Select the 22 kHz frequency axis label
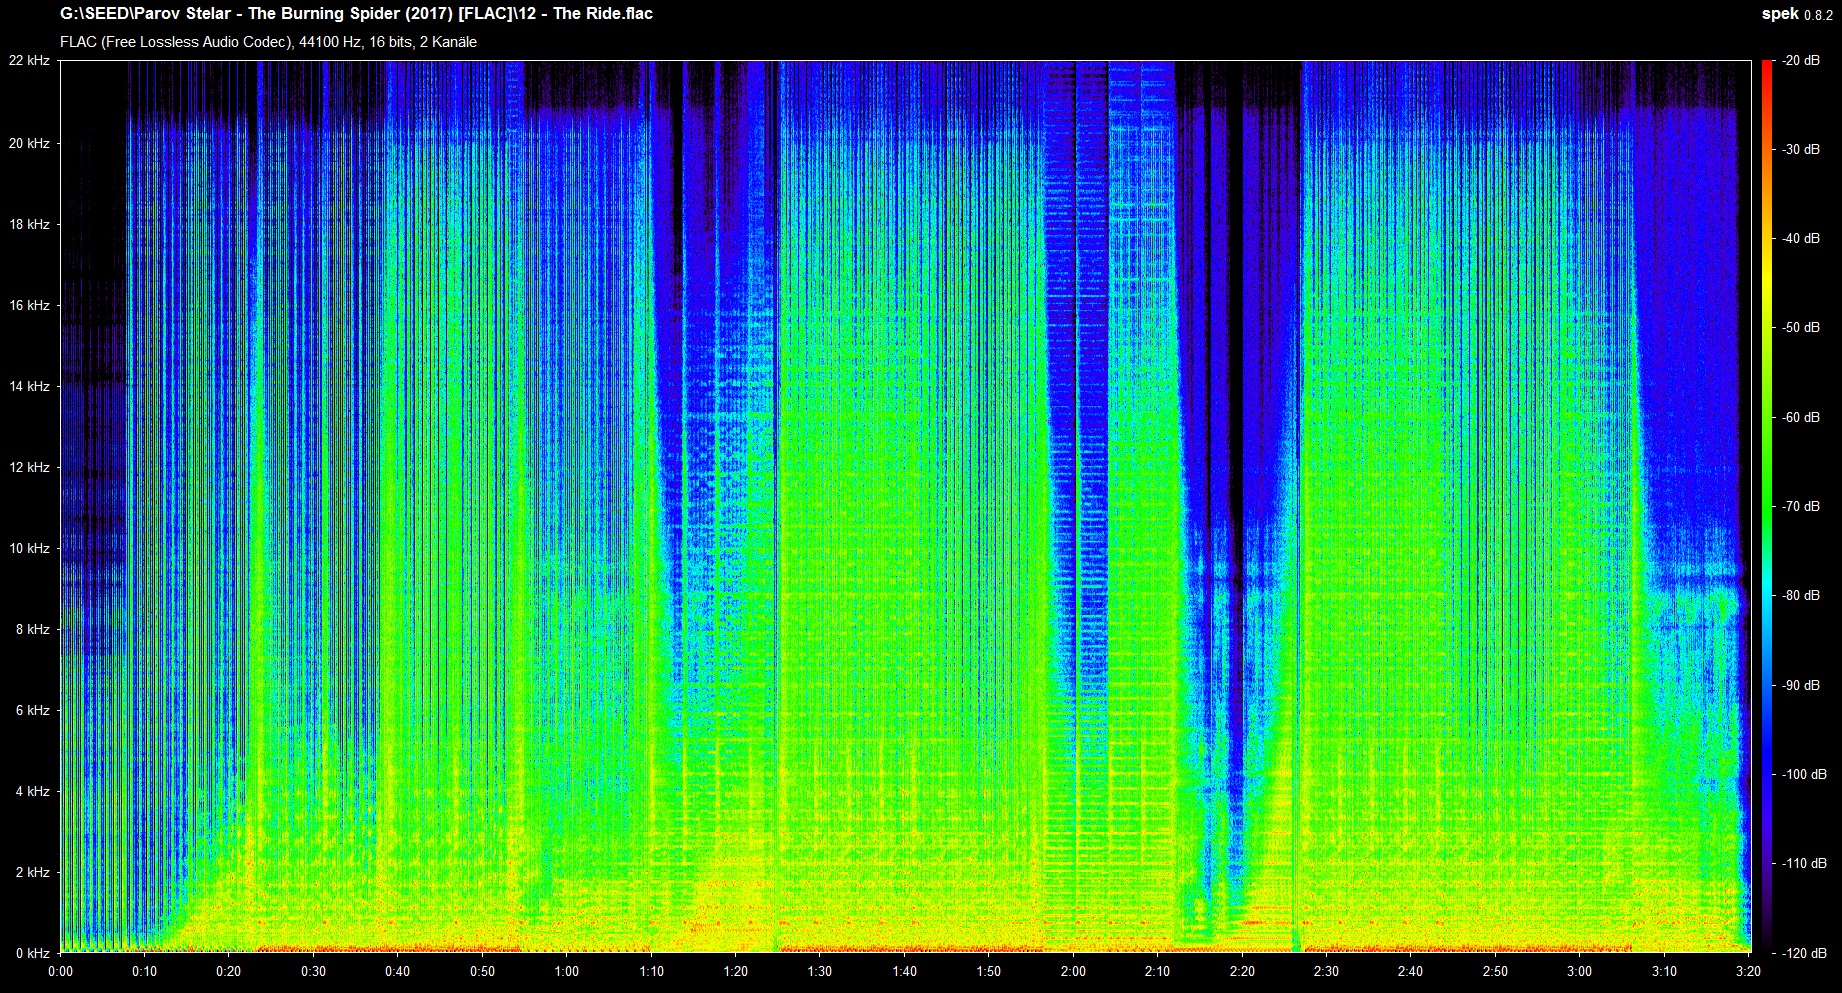Image resolution: width=1842 pixels, height=993 pixels. 30,61
